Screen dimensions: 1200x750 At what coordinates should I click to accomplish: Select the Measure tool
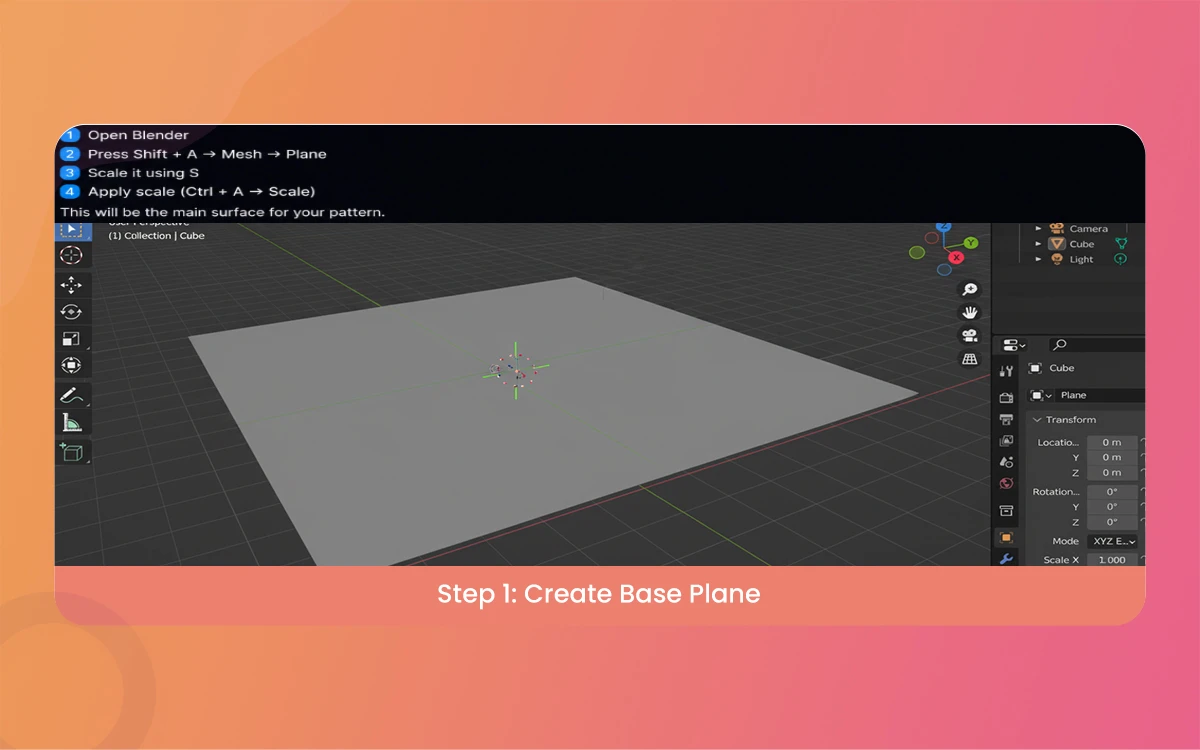coord(71,422)
